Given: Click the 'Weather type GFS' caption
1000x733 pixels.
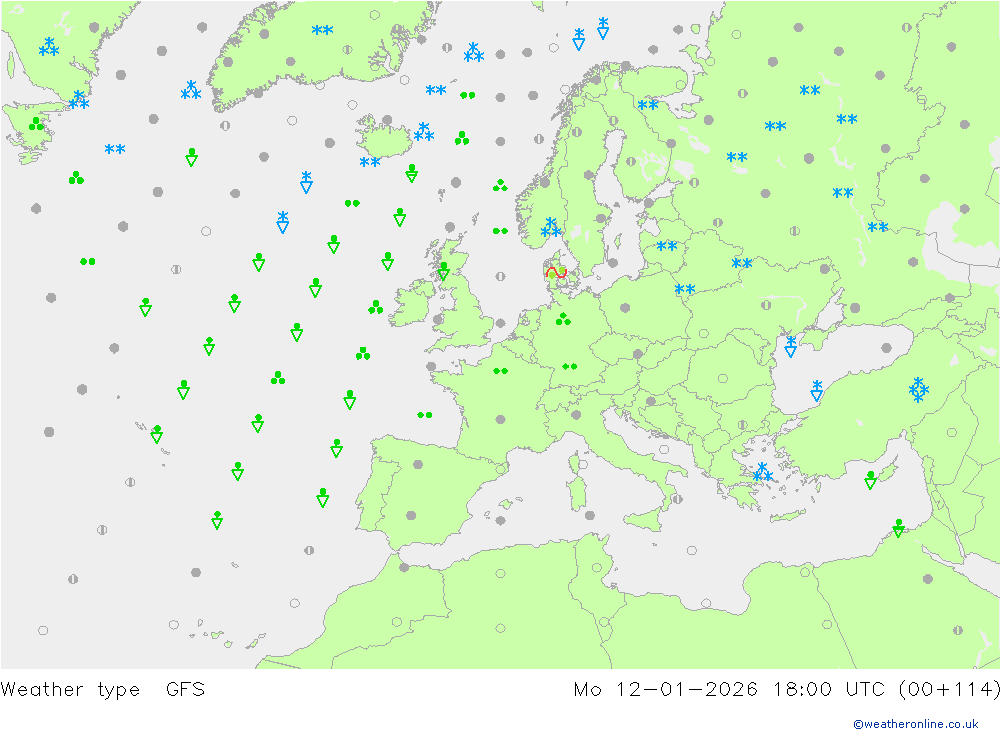Looking at the screenshot, I should pyautogui.click(x=103, y=689).
